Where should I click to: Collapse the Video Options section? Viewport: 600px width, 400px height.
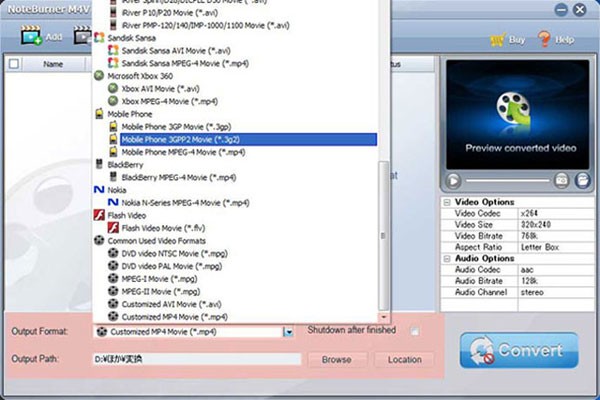coord(447,202)
